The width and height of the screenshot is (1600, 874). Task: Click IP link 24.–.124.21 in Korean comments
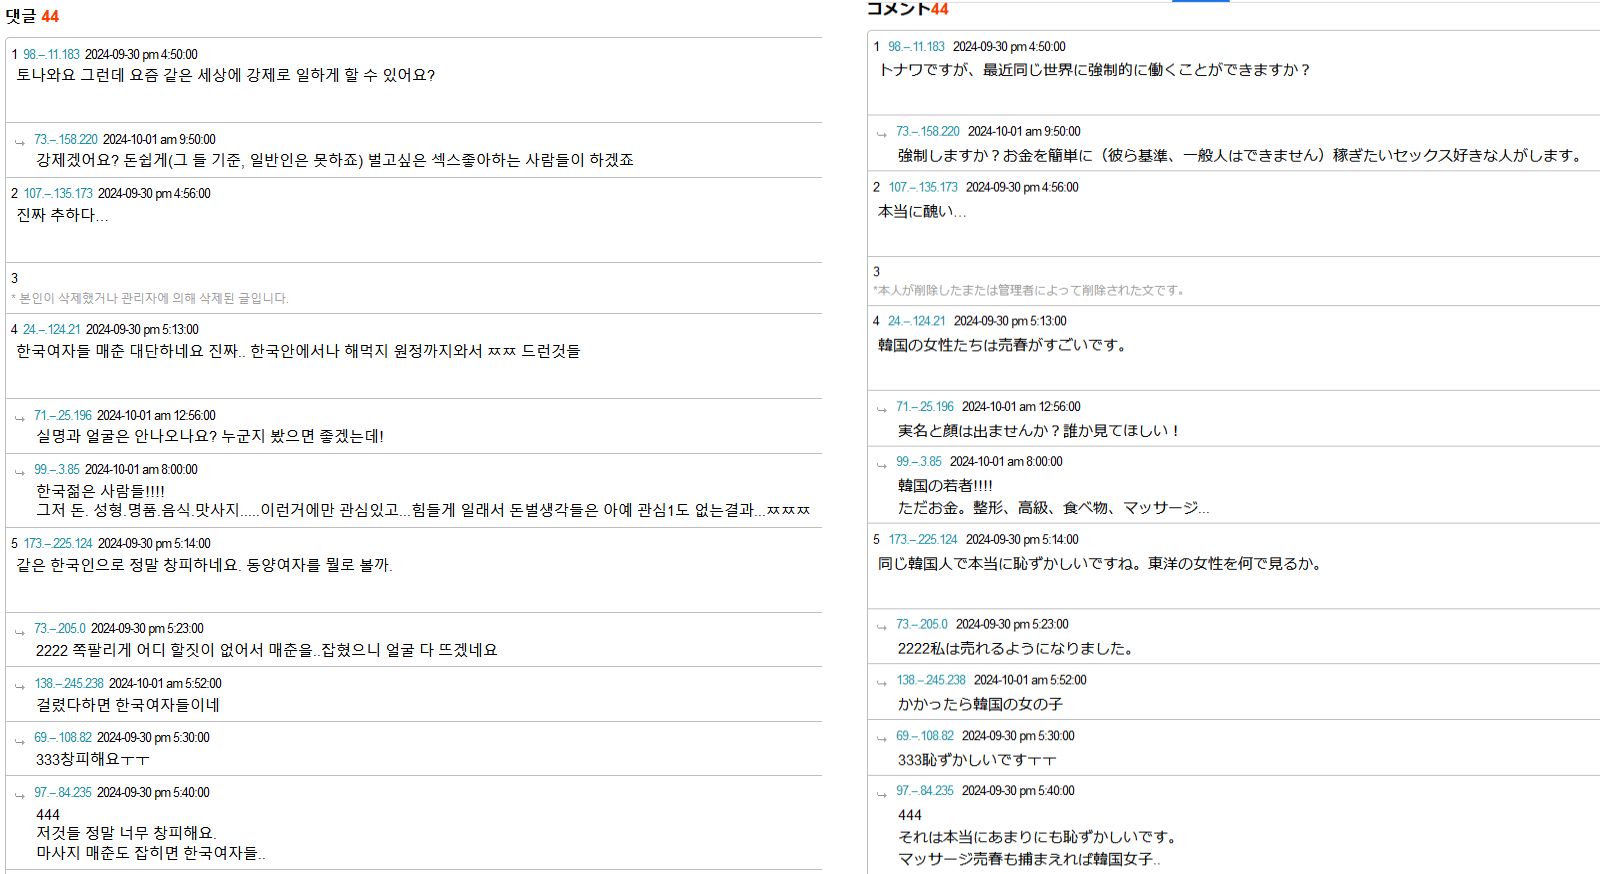51,329
